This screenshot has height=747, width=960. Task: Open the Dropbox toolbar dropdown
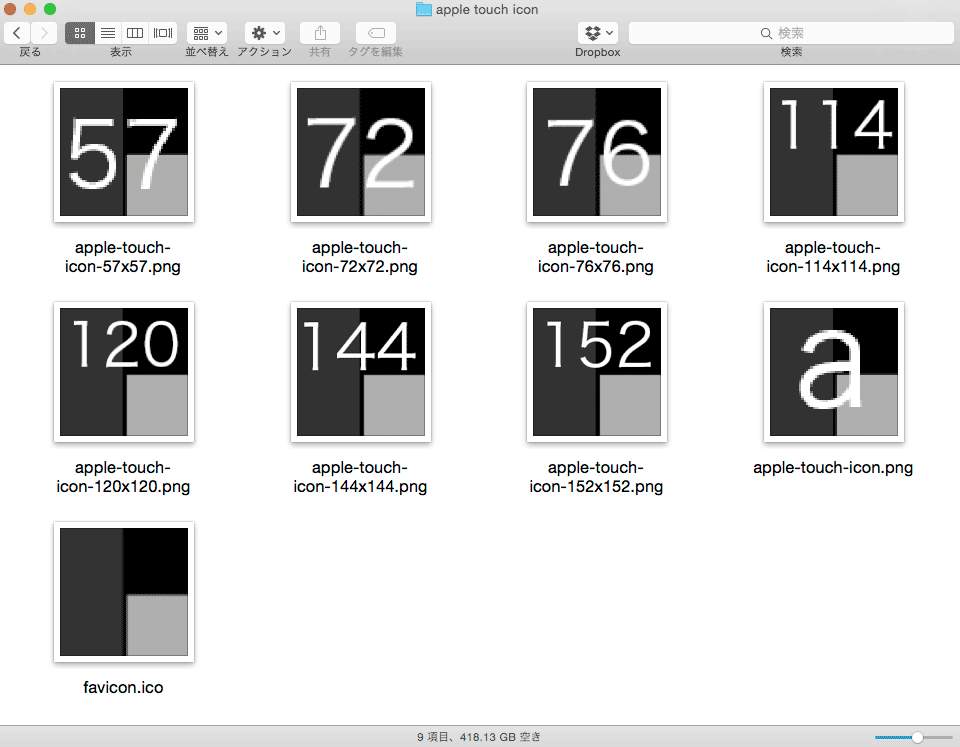(598, 33)
